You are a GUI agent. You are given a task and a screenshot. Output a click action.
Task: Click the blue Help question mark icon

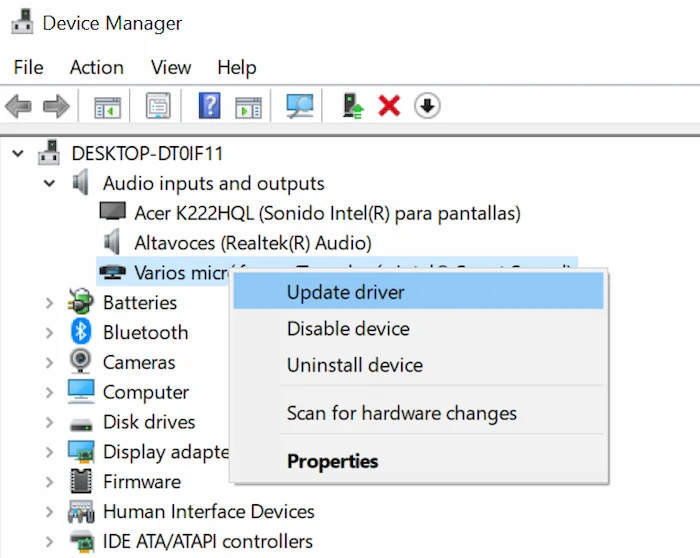[209, 105]
